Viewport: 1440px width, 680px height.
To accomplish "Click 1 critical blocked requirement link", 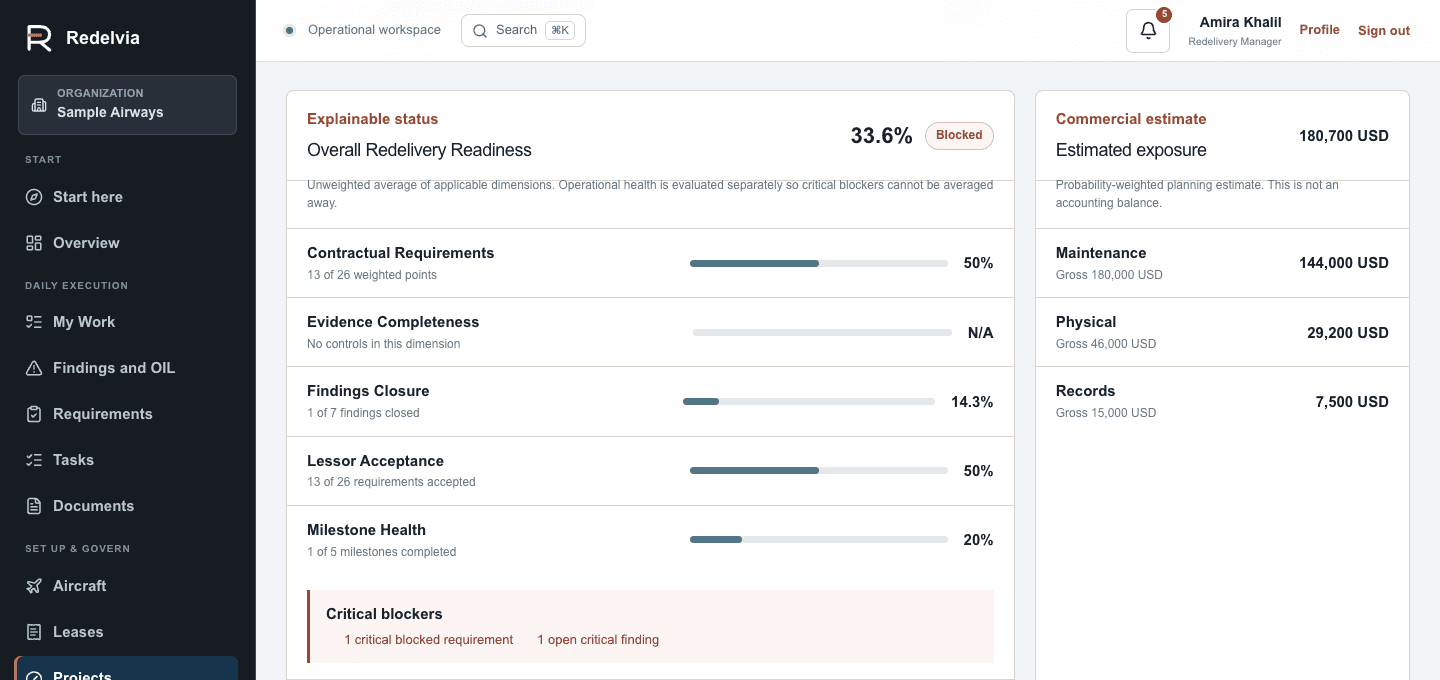I will pos(429,640).
